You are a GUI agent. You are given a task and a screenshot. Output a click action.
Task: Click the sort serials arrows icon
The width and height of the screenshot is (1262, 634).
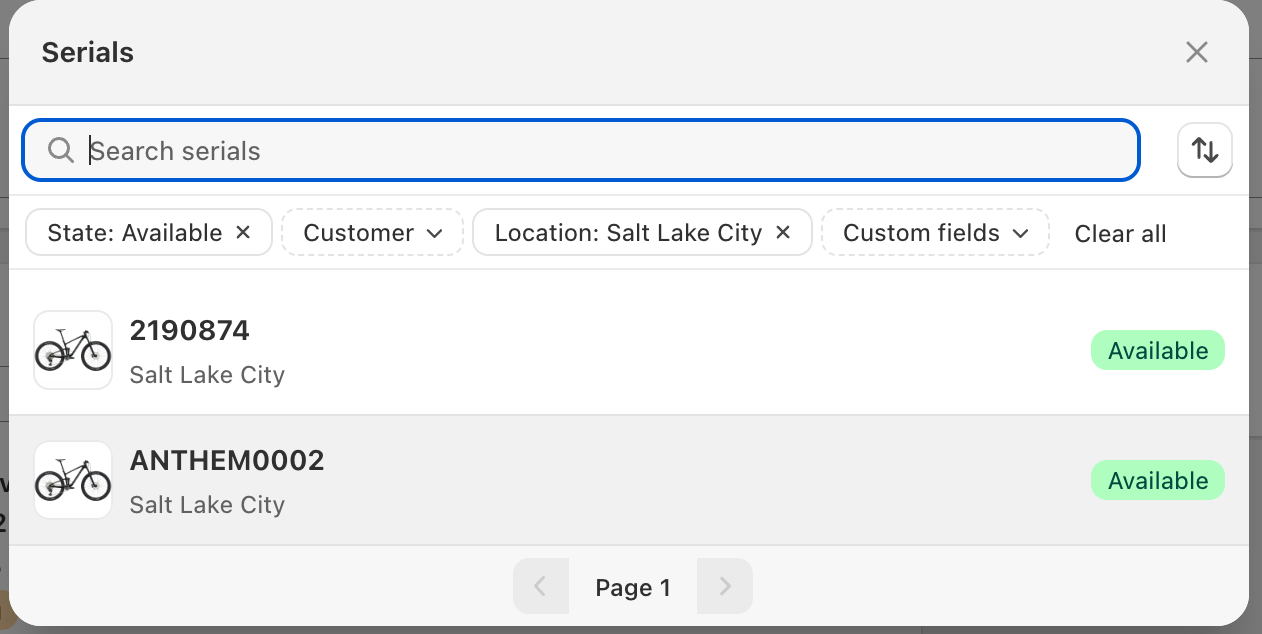point(1205,151)
